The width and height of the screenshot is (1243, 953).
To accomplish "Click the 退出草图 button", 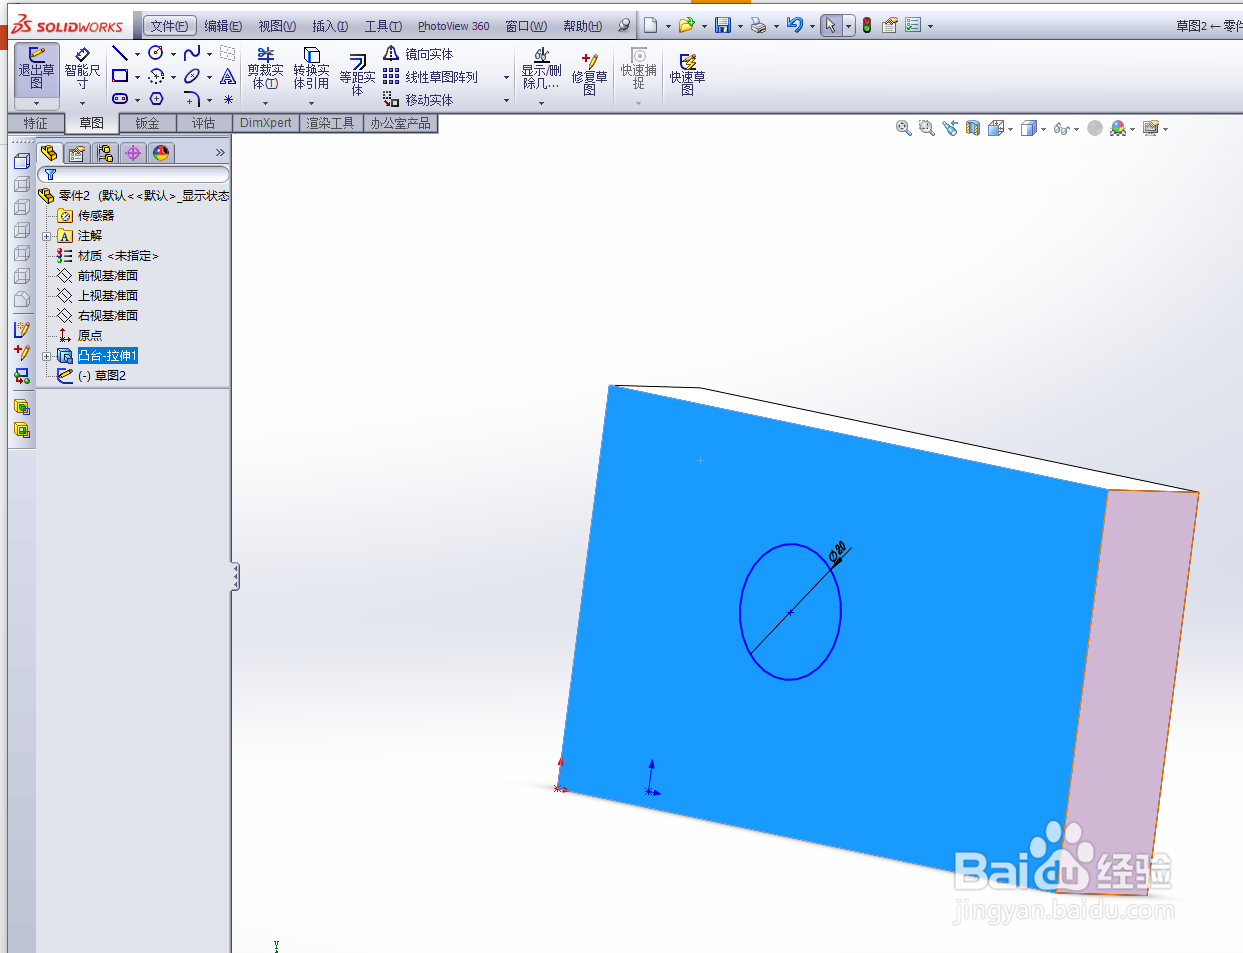I will 37,72.
